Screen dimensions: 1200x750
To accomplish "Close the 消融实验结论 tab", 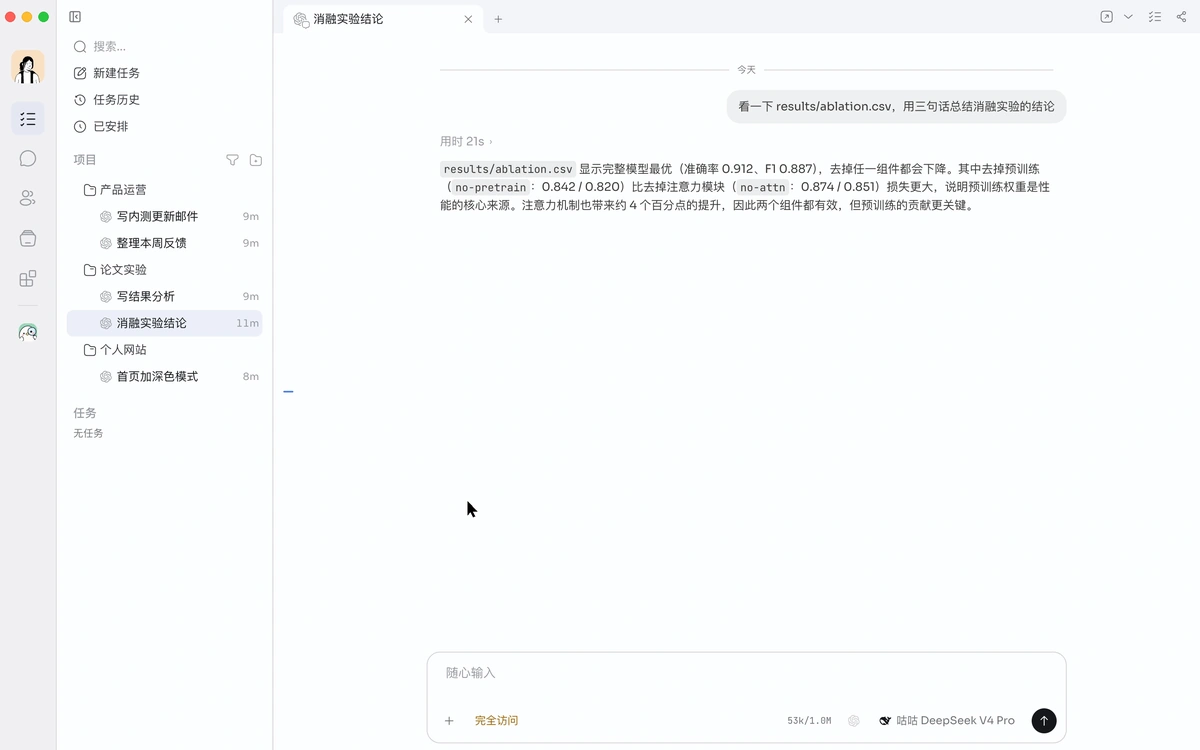I will point(468,19).
